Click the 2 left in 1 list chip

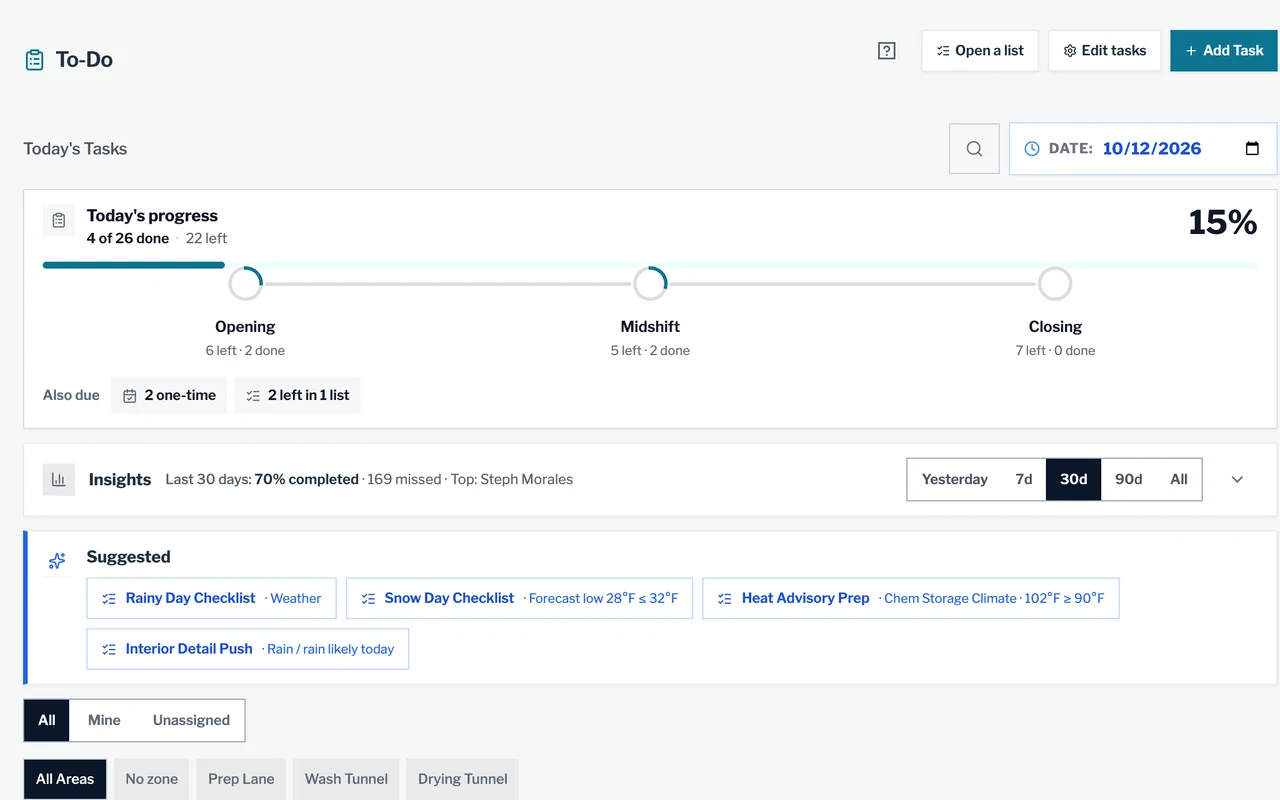pyautogui.click(x=298, y=395)
